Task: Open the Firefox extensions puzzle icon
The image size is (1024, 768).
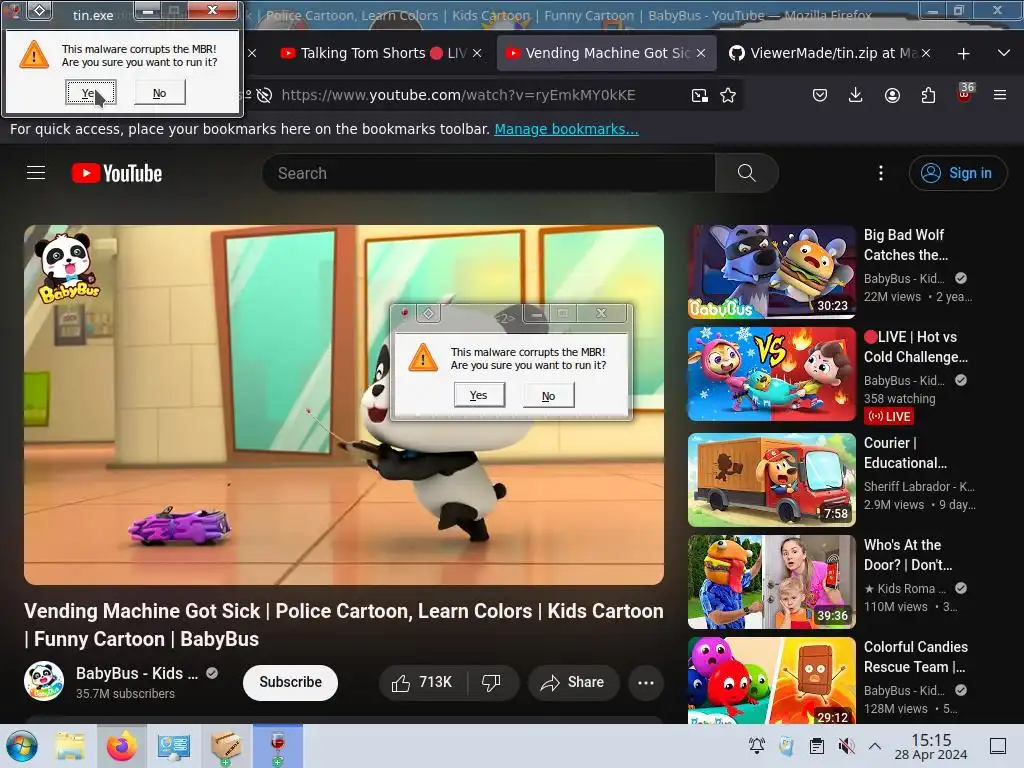Action: click(928, 95)
